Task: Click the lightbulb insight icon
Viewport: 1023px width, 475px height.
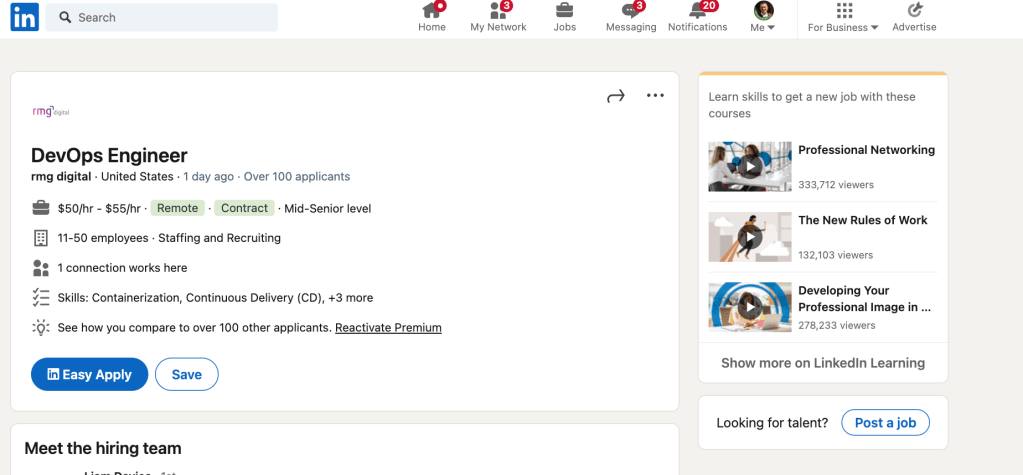Action: [40, 328]
